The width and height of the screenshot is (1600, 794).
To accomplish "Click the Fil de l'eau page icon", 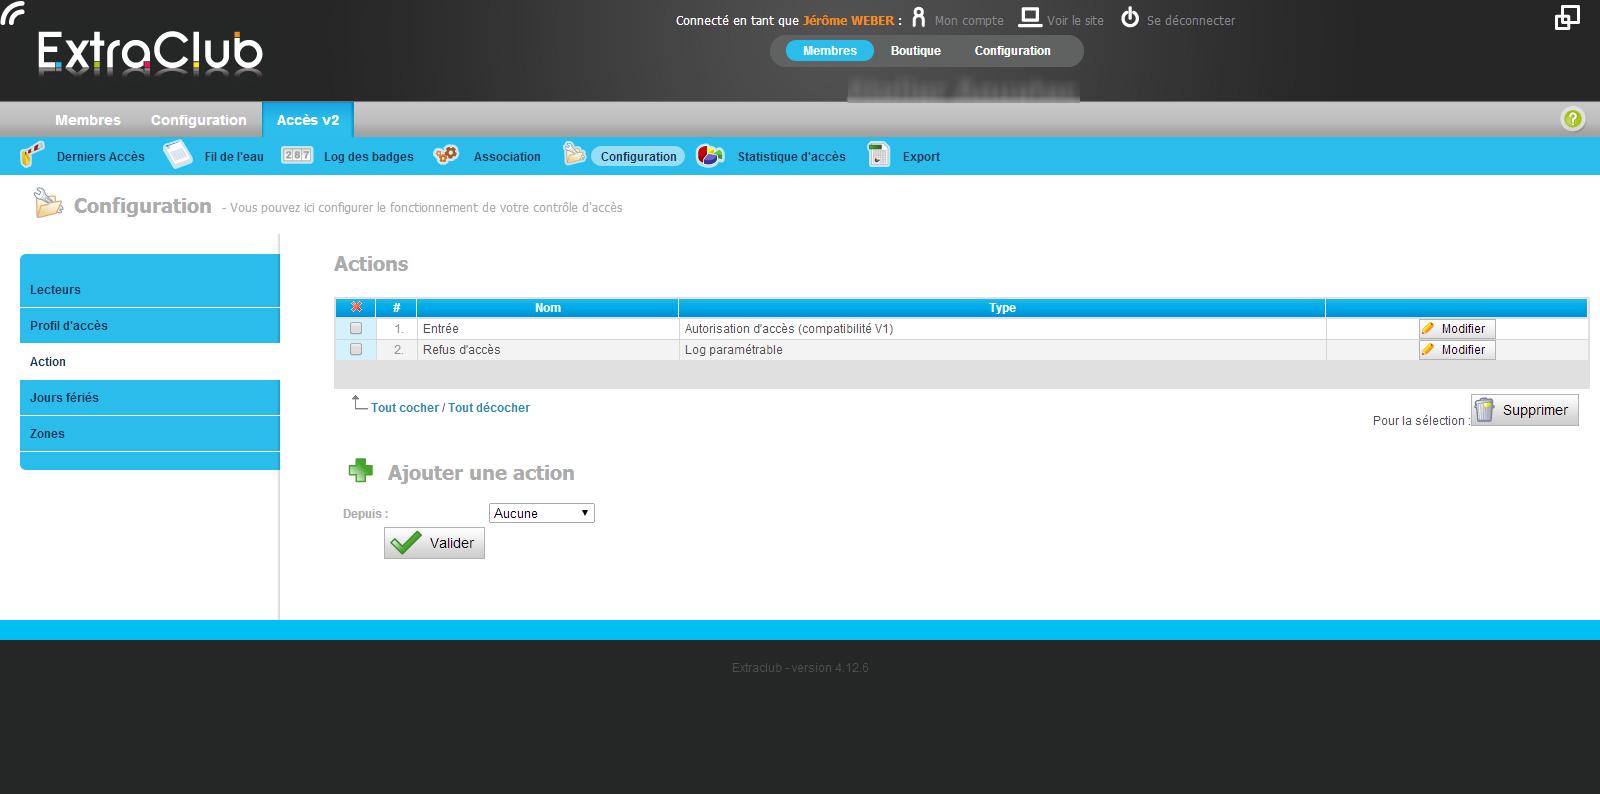I will click(x=178, y=154).
